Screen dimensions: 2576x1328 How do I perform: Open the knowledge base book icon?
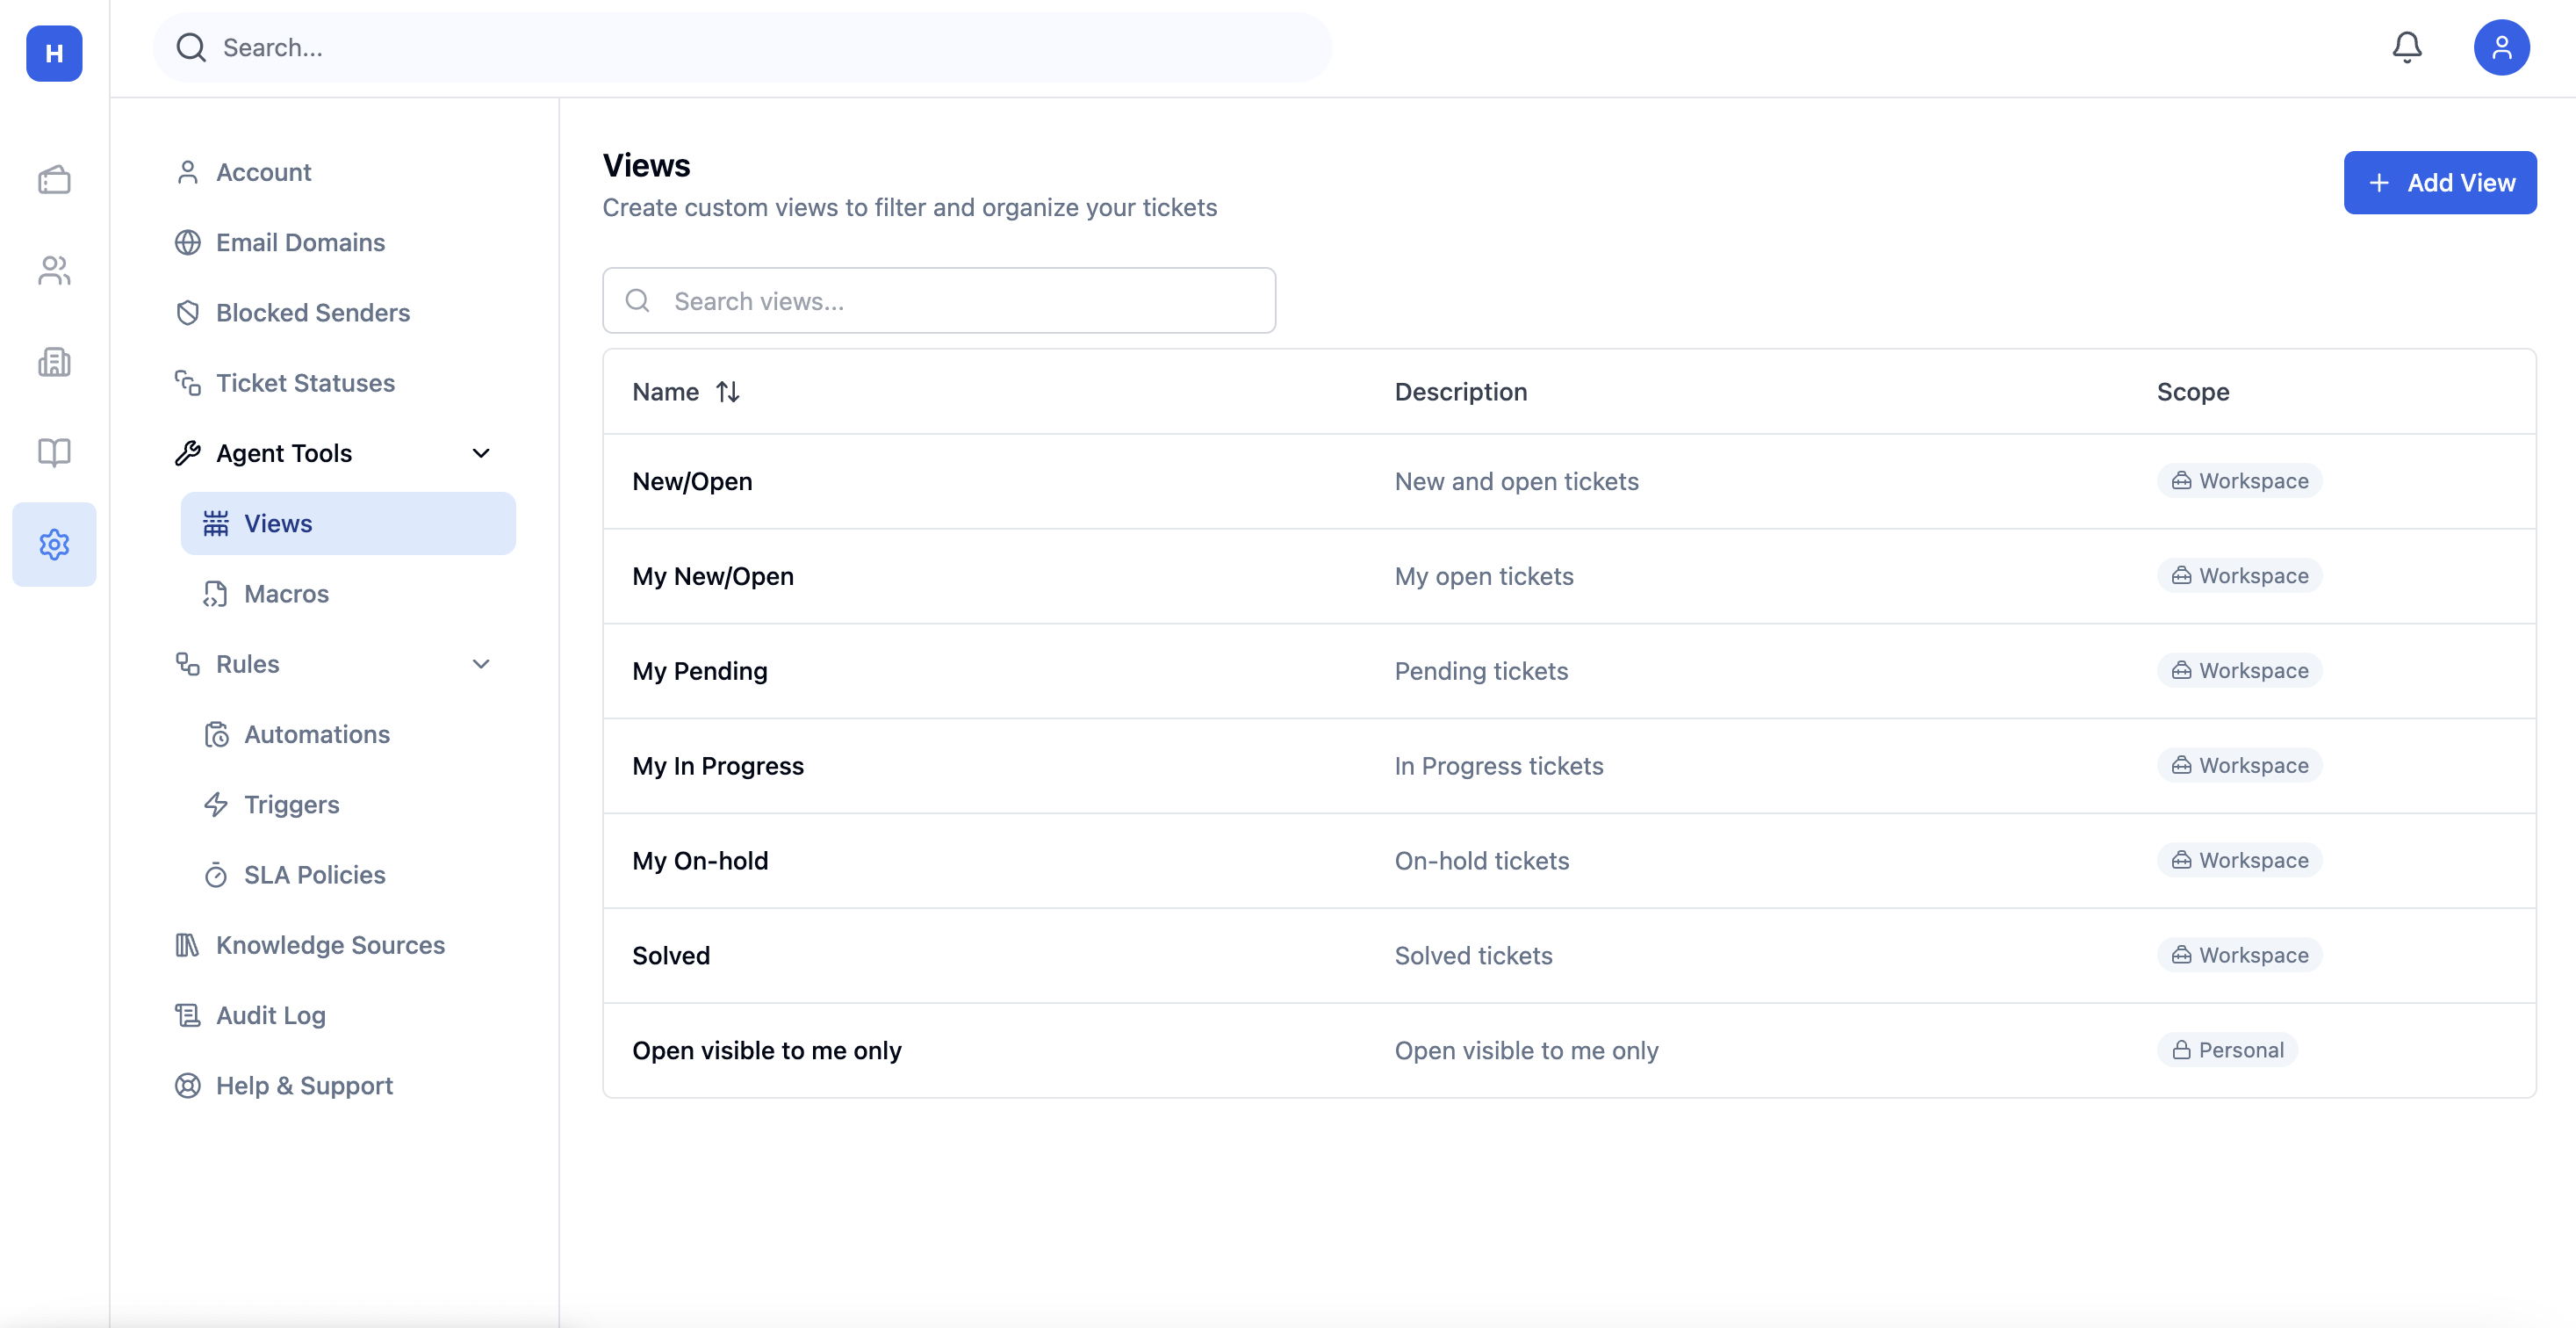(x=53, y=452)
